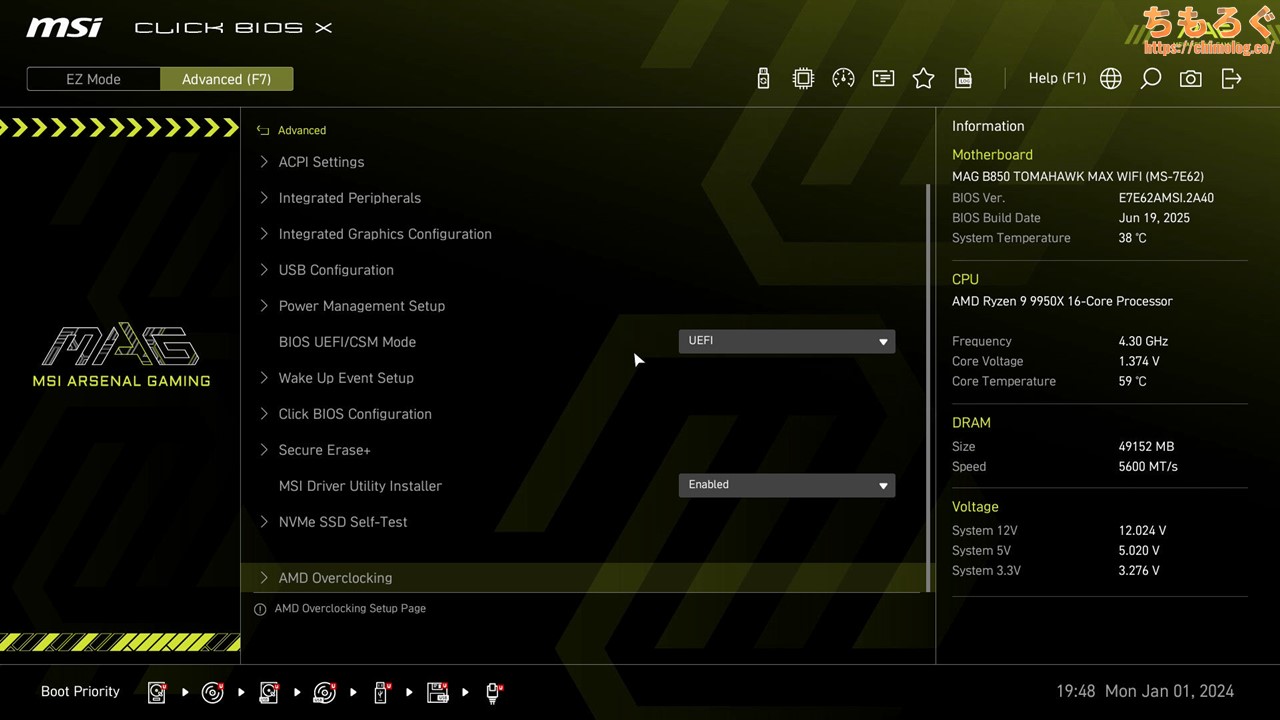Select the USB key boot device icon
Screen dimensions: 1280x720
[x=381, y=692]
